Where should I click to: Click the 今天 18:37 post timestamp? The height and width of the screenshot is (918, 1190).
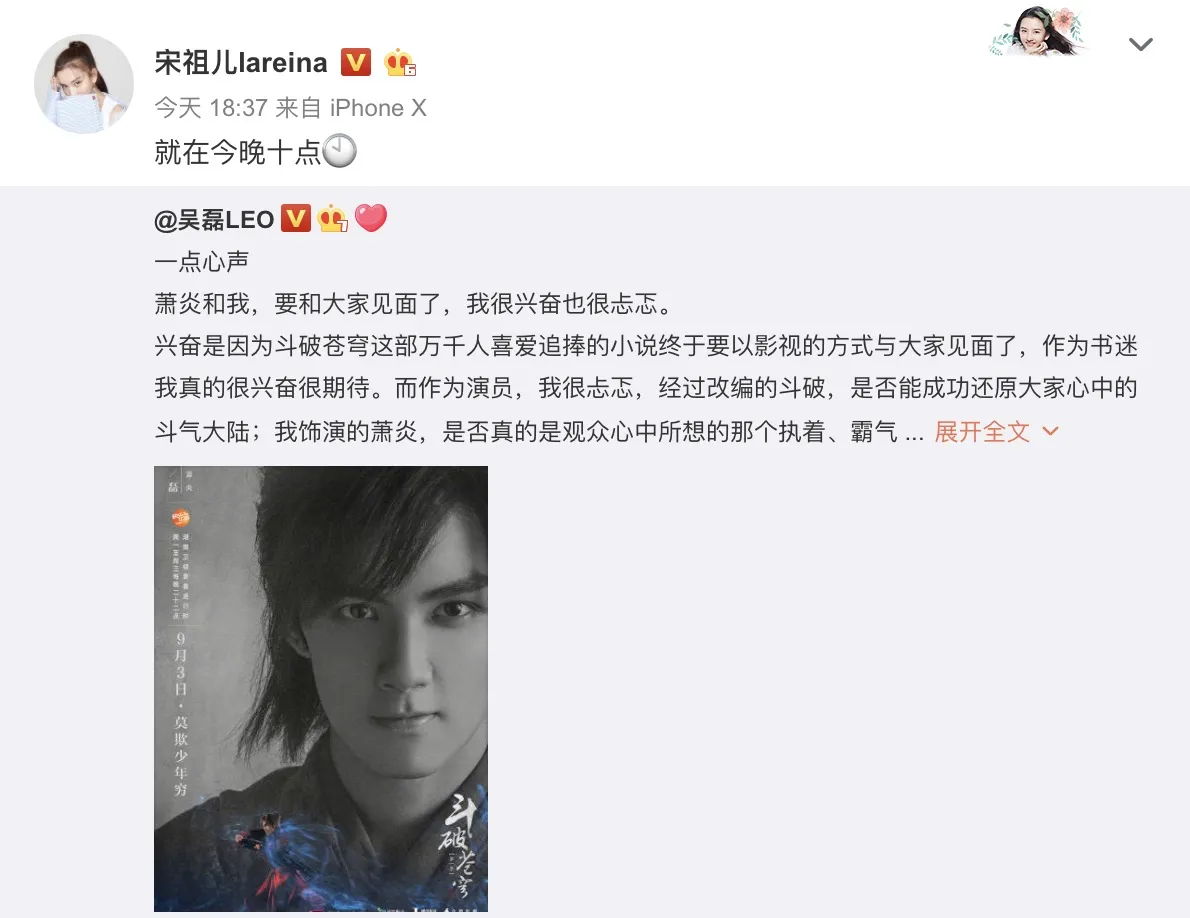click(x=211, y=108)
